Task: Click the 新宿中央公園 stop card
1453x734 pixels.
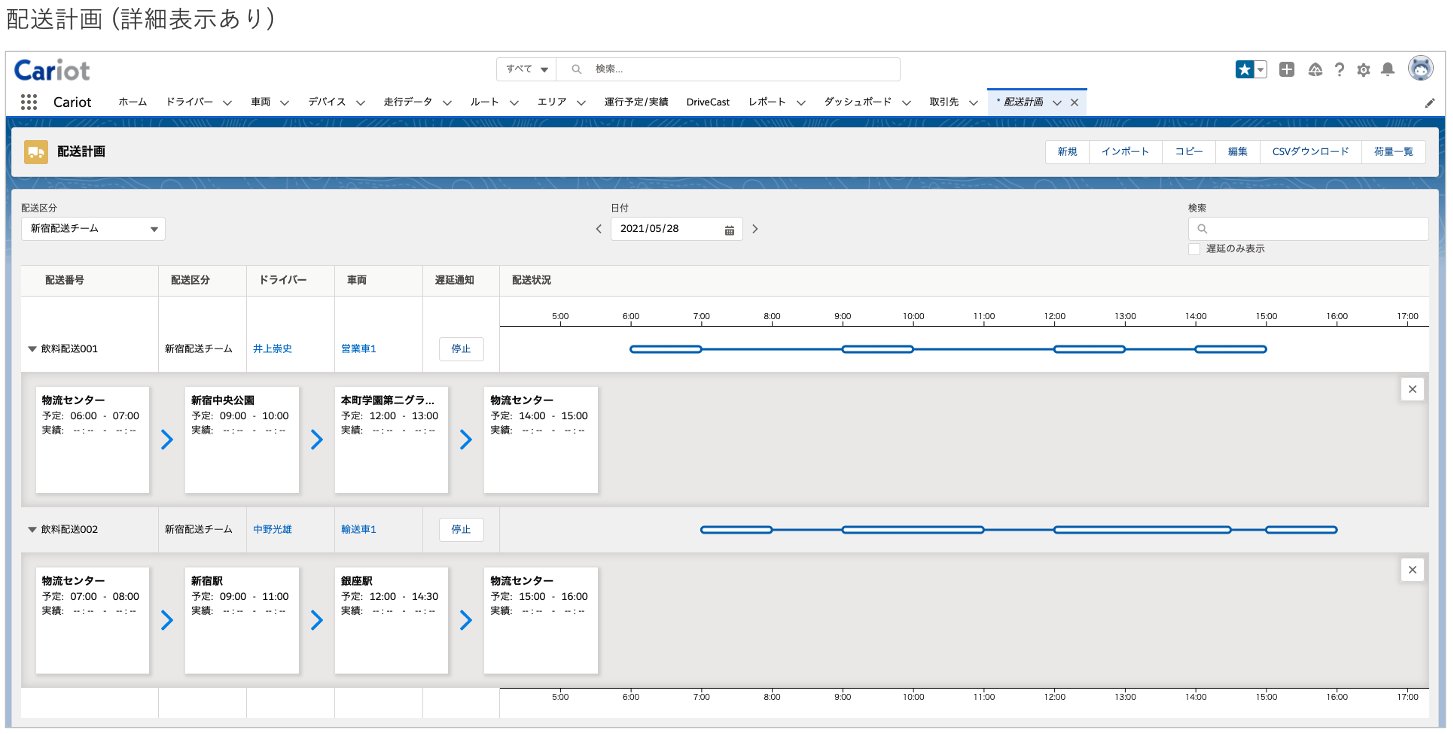Action: click(x=242, y=440)
